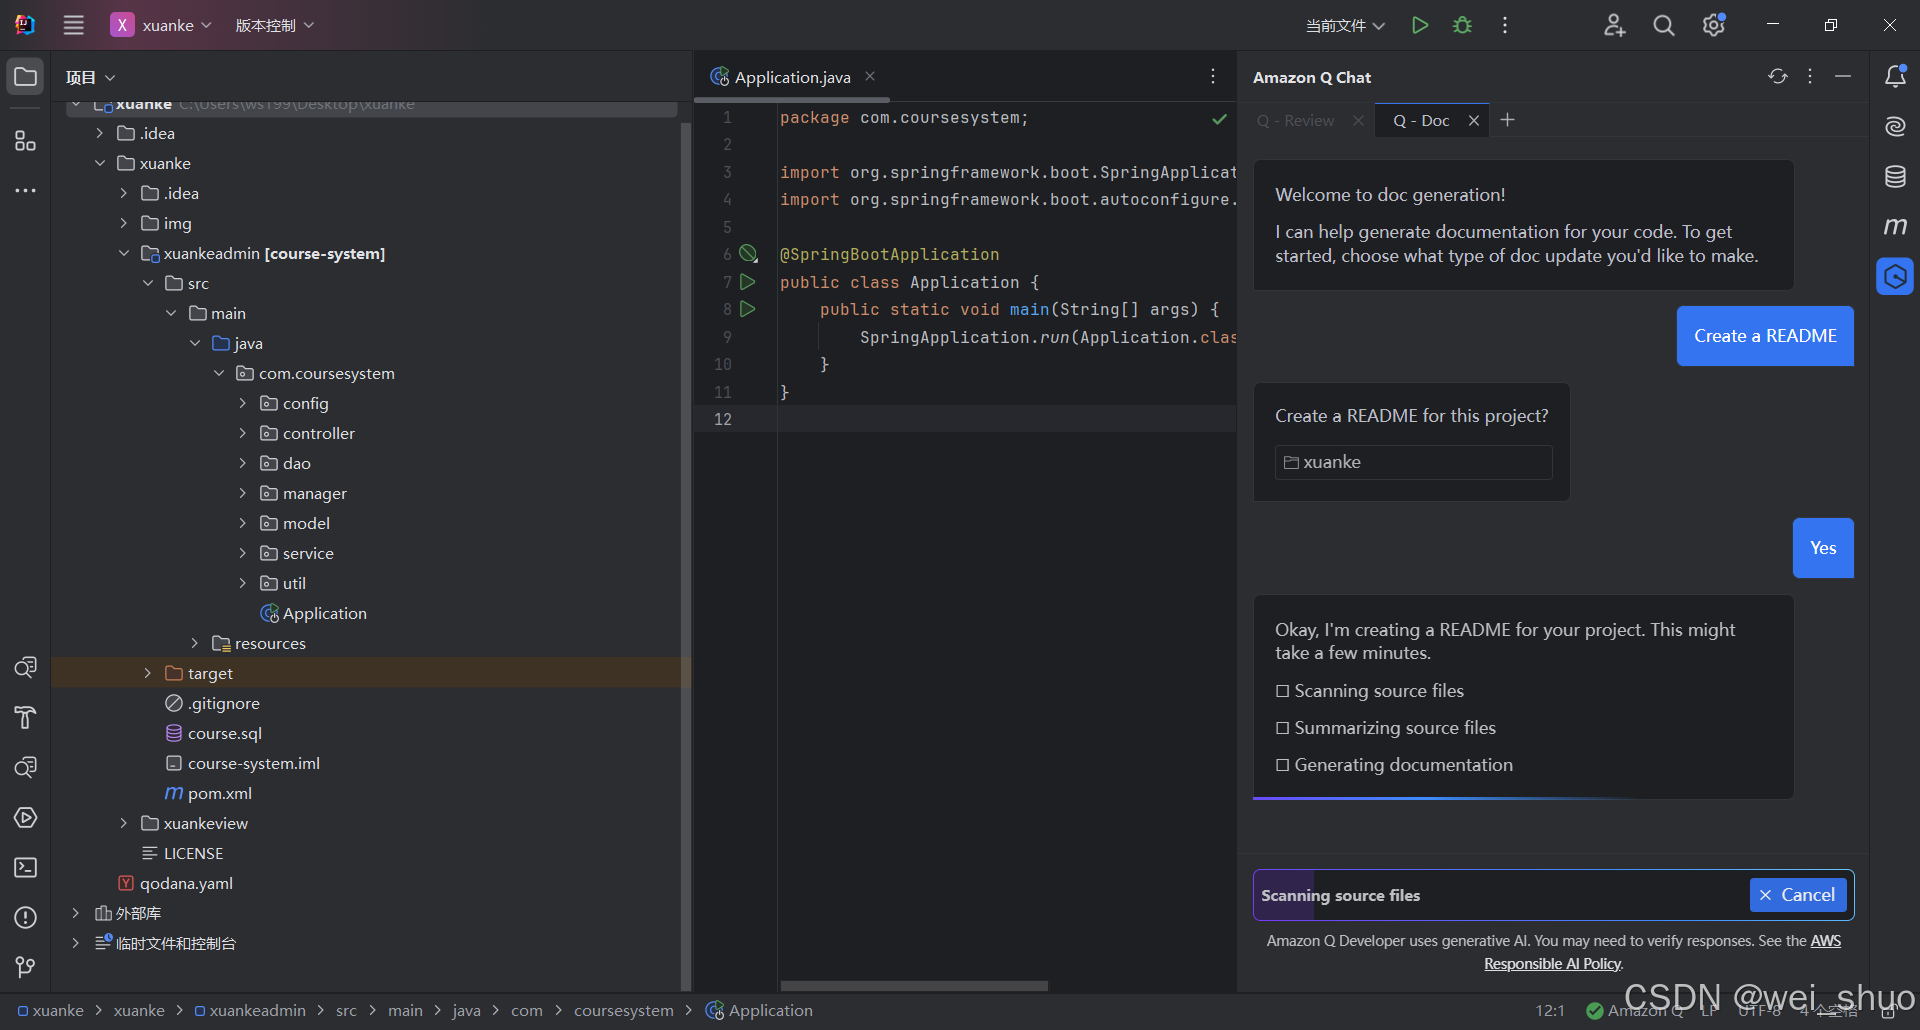Click the project tree vertical scrollbar
The image size is (1920, 1030).
(685, 555)
